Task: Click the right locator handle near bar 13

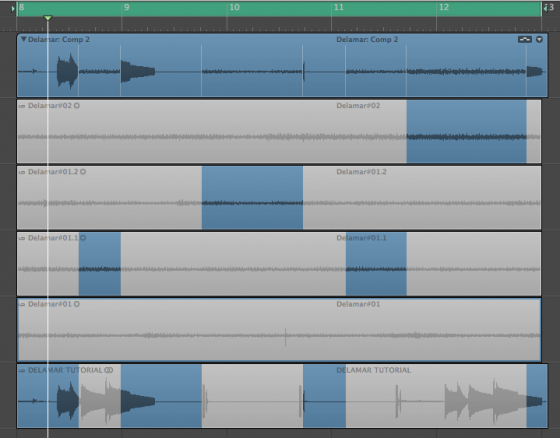Action: click(x=545, y=8)
